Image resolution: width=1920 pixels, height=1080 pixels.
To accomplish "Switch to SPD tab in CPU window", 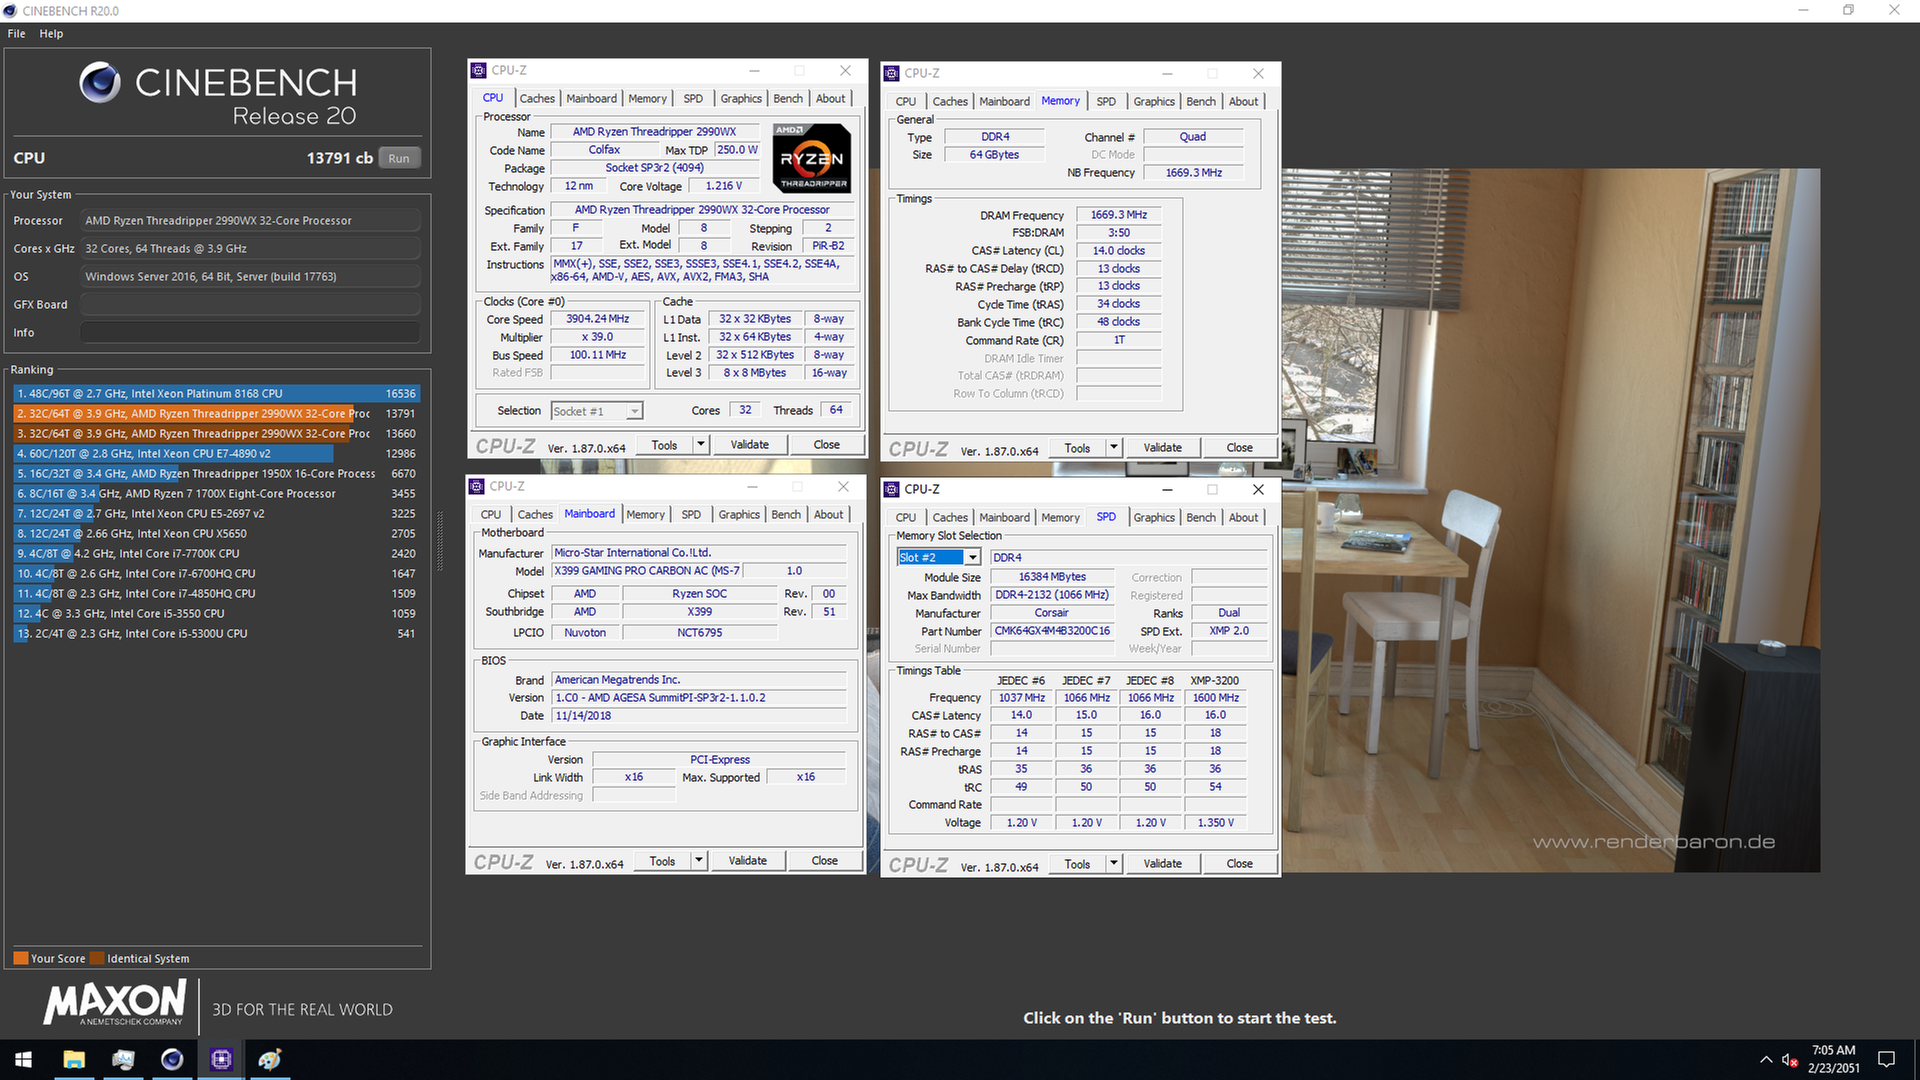I will [693, 99].
